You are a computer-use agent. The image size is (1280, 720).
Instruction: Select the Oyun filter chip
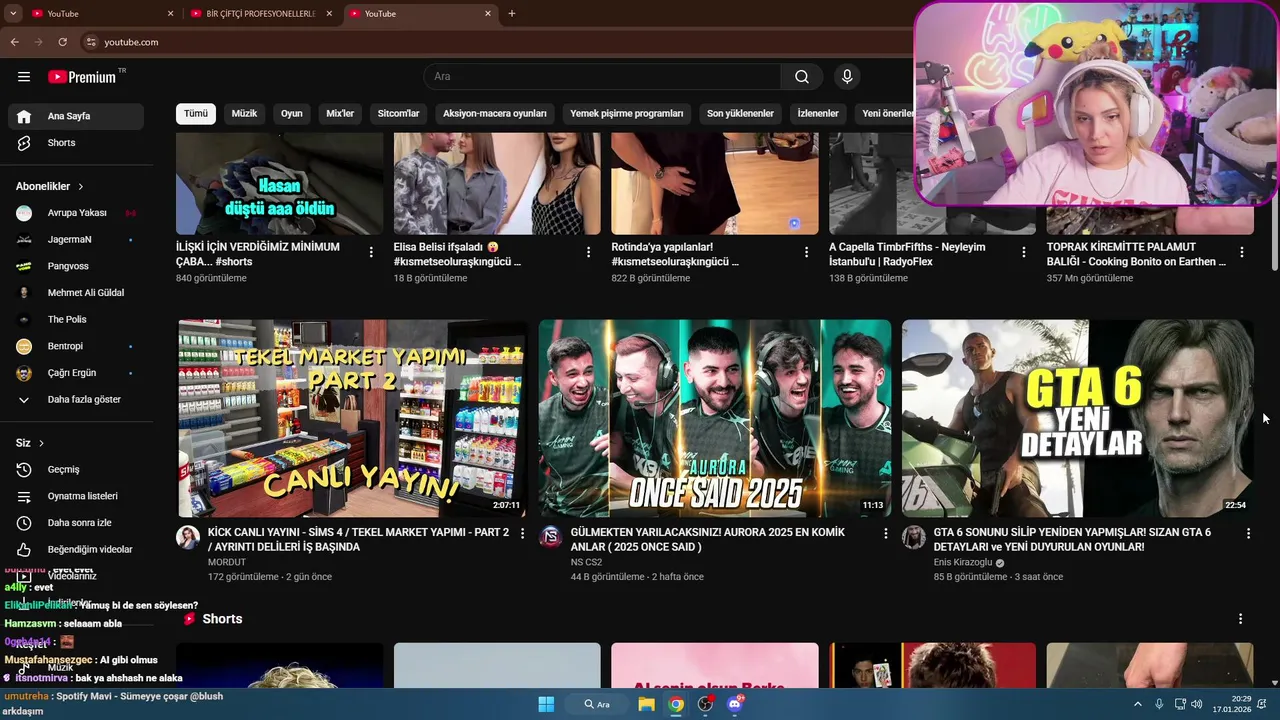coord(291,114)
